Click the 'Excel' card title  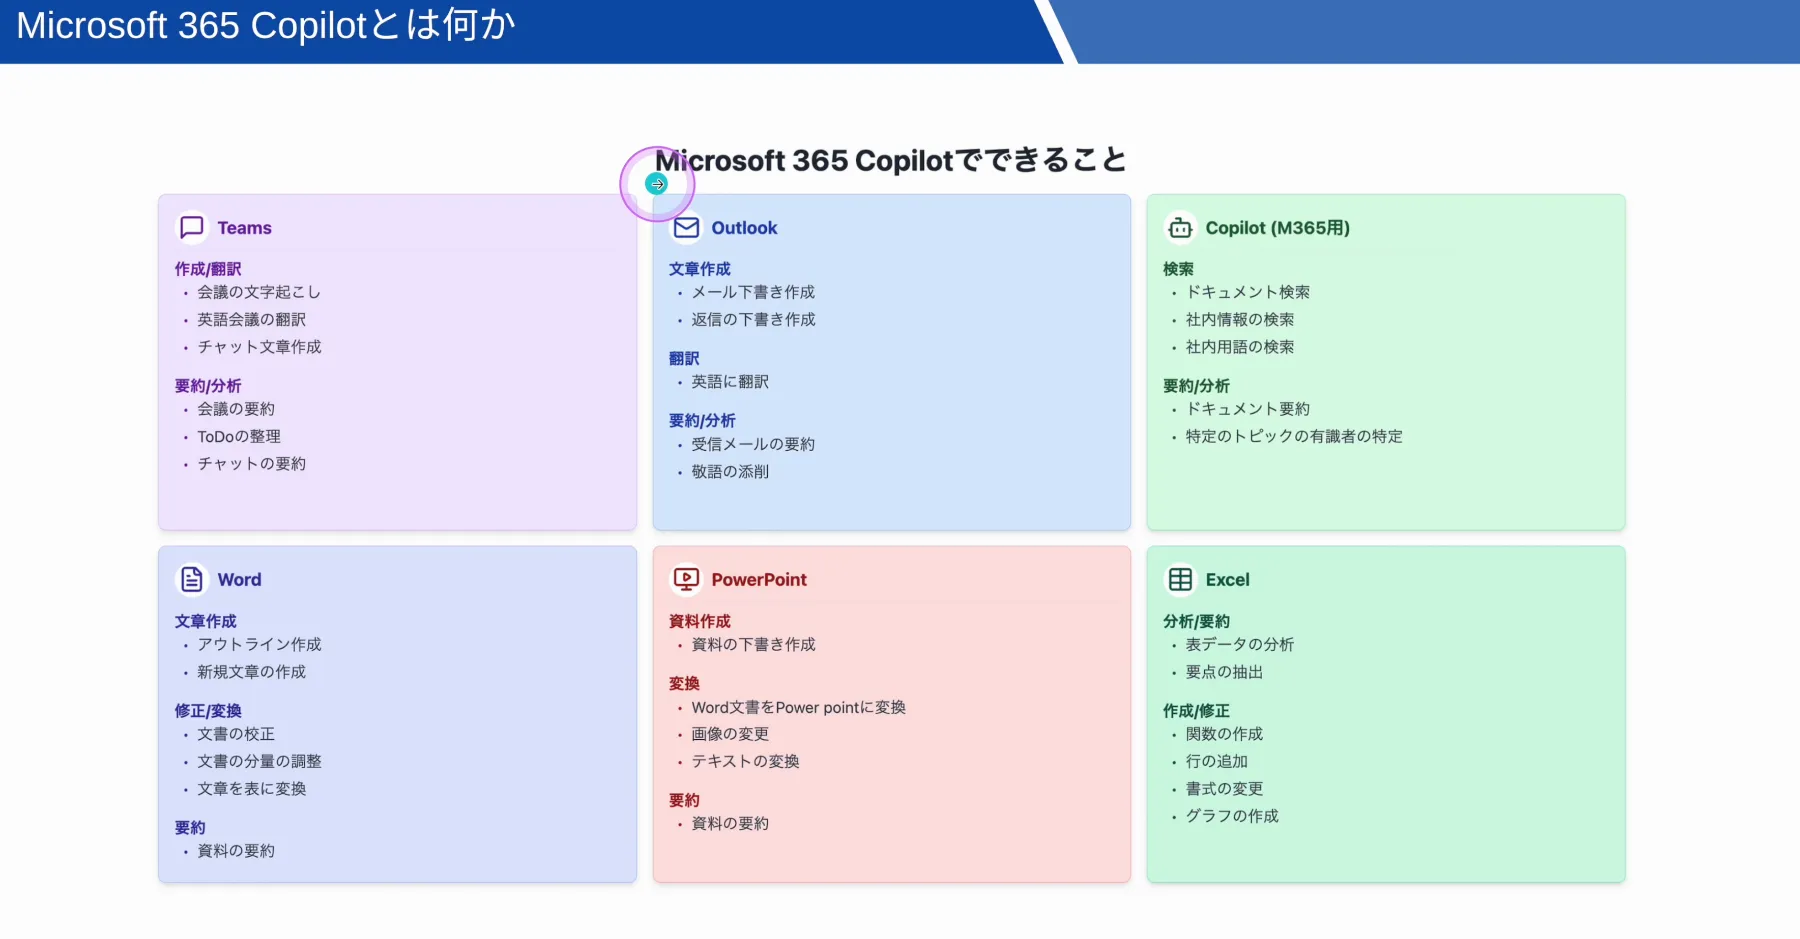1228,580
